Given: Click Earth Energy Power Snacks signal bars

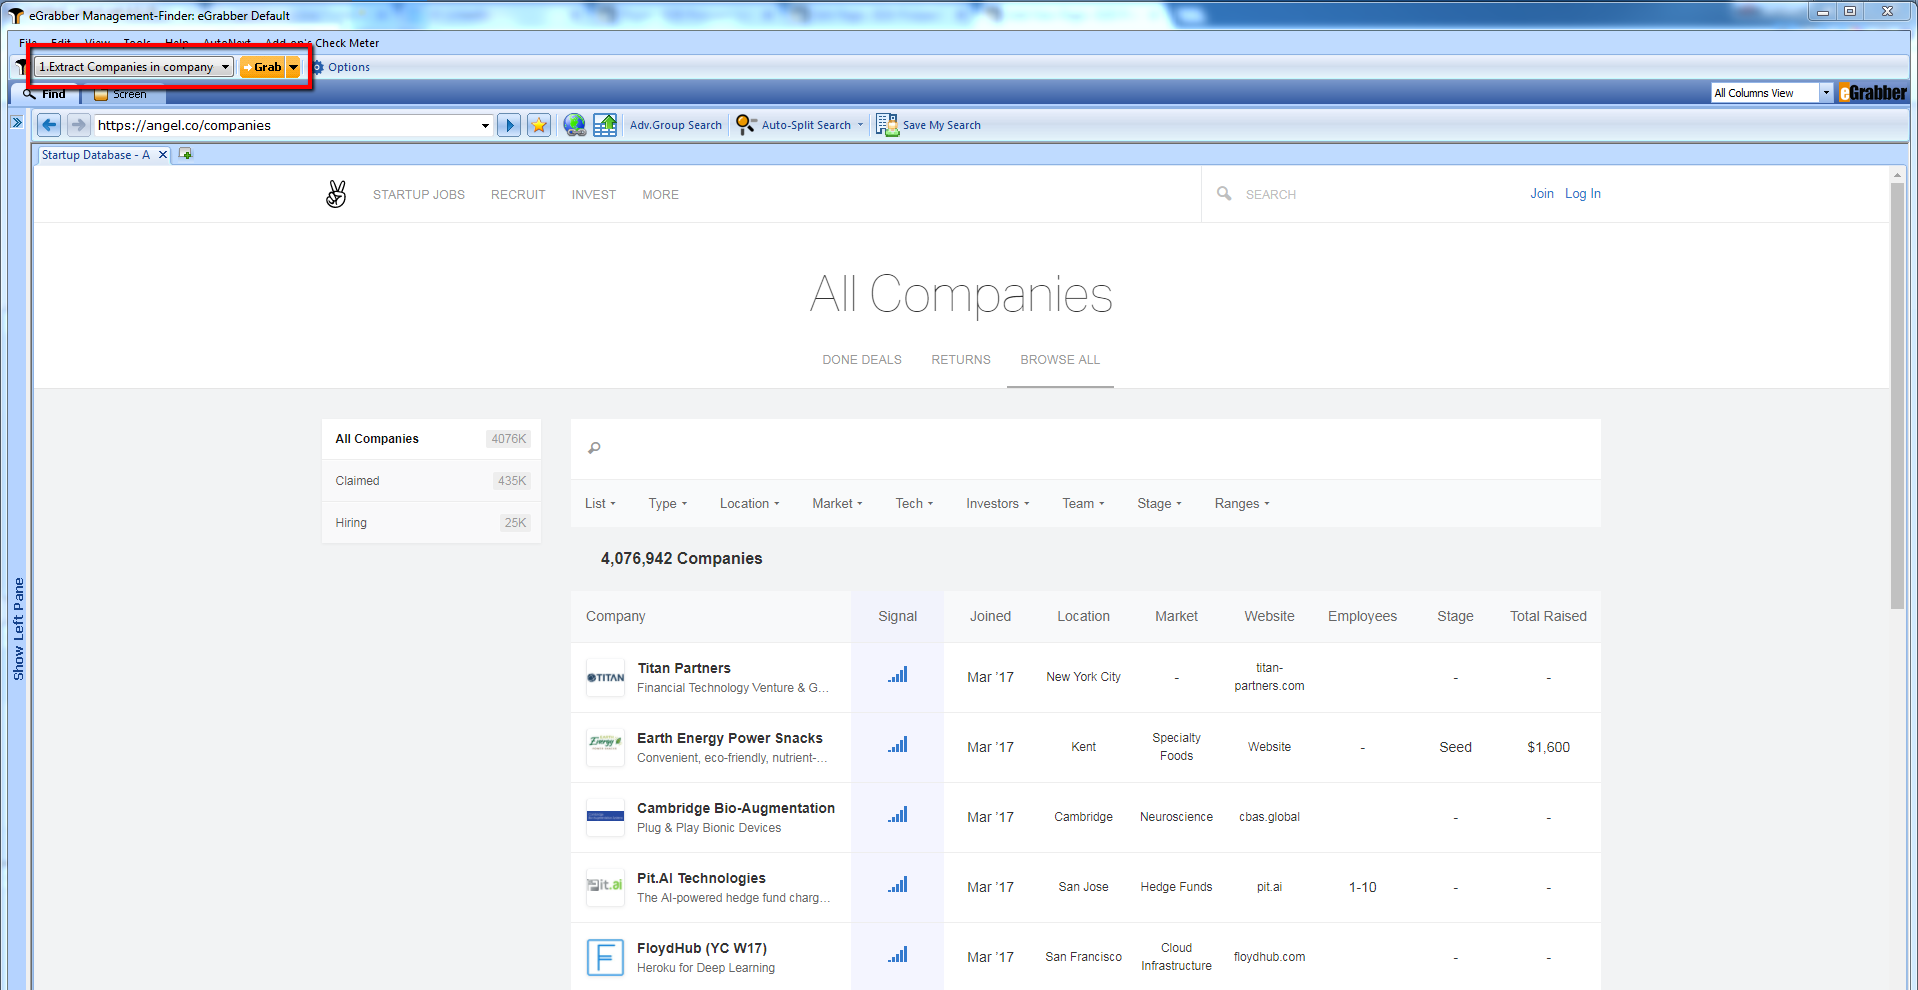Looking at the screenshot, I should 897,745.
